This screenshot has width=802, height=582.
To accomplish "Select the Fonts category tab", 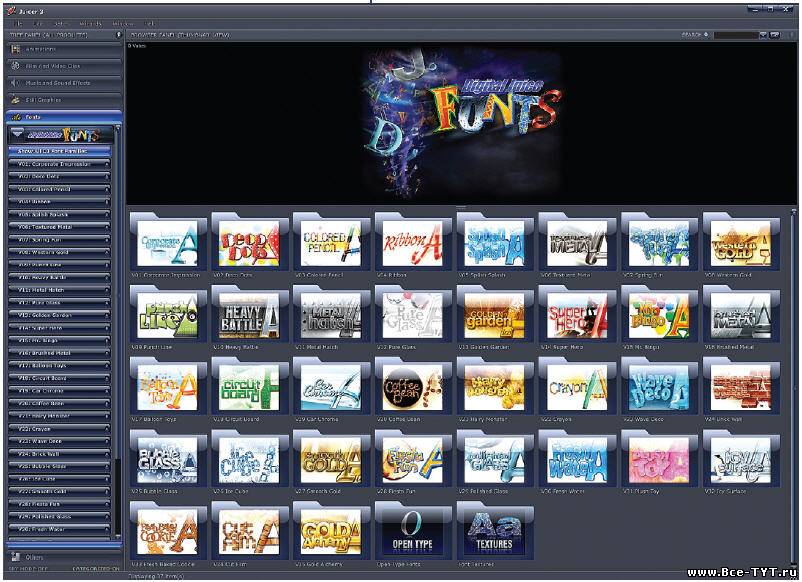I will [x=64, y=117].
